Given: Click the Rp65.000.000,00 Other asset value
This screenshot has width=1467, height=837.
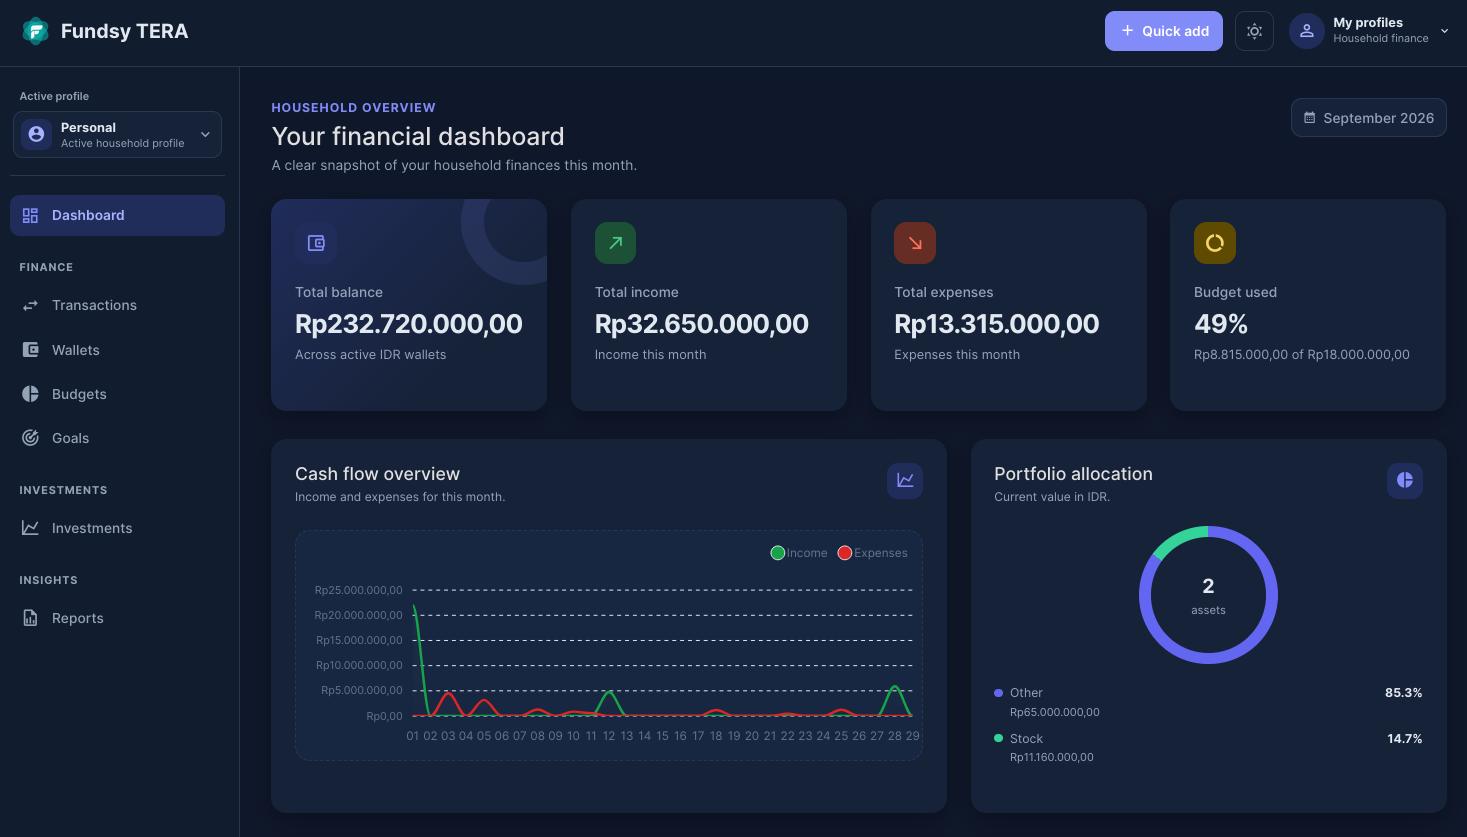Looking at the screenshot, I should (1054, 712).
